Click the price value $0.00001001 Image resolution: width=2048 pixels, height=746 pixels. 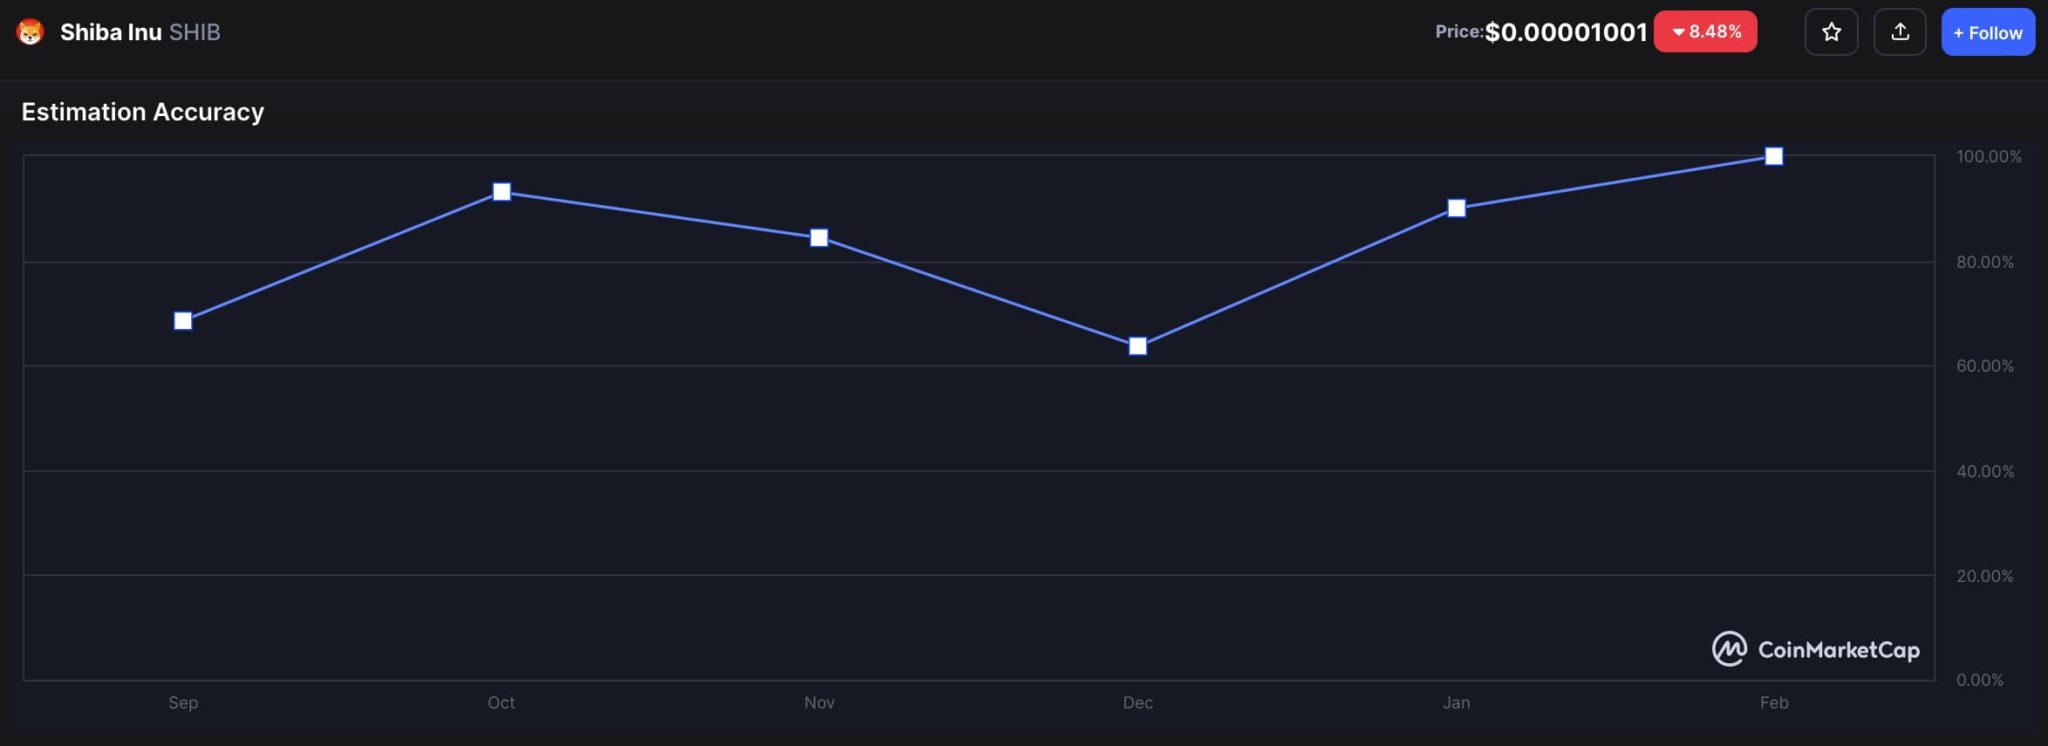click(x=1566, y=32)
